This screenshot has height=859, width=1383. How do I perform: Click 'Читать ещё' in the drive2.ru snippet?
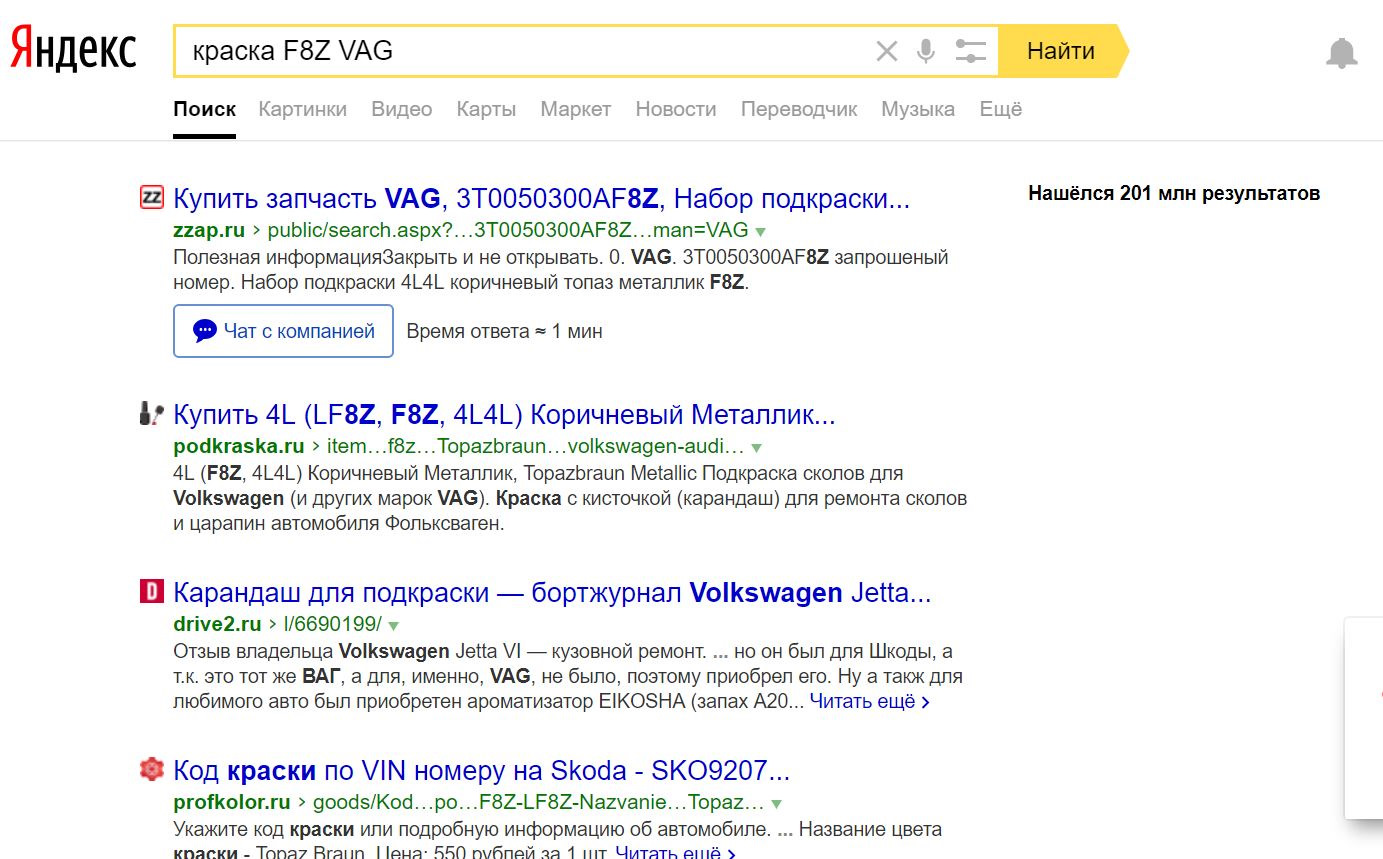pos(870,701)
